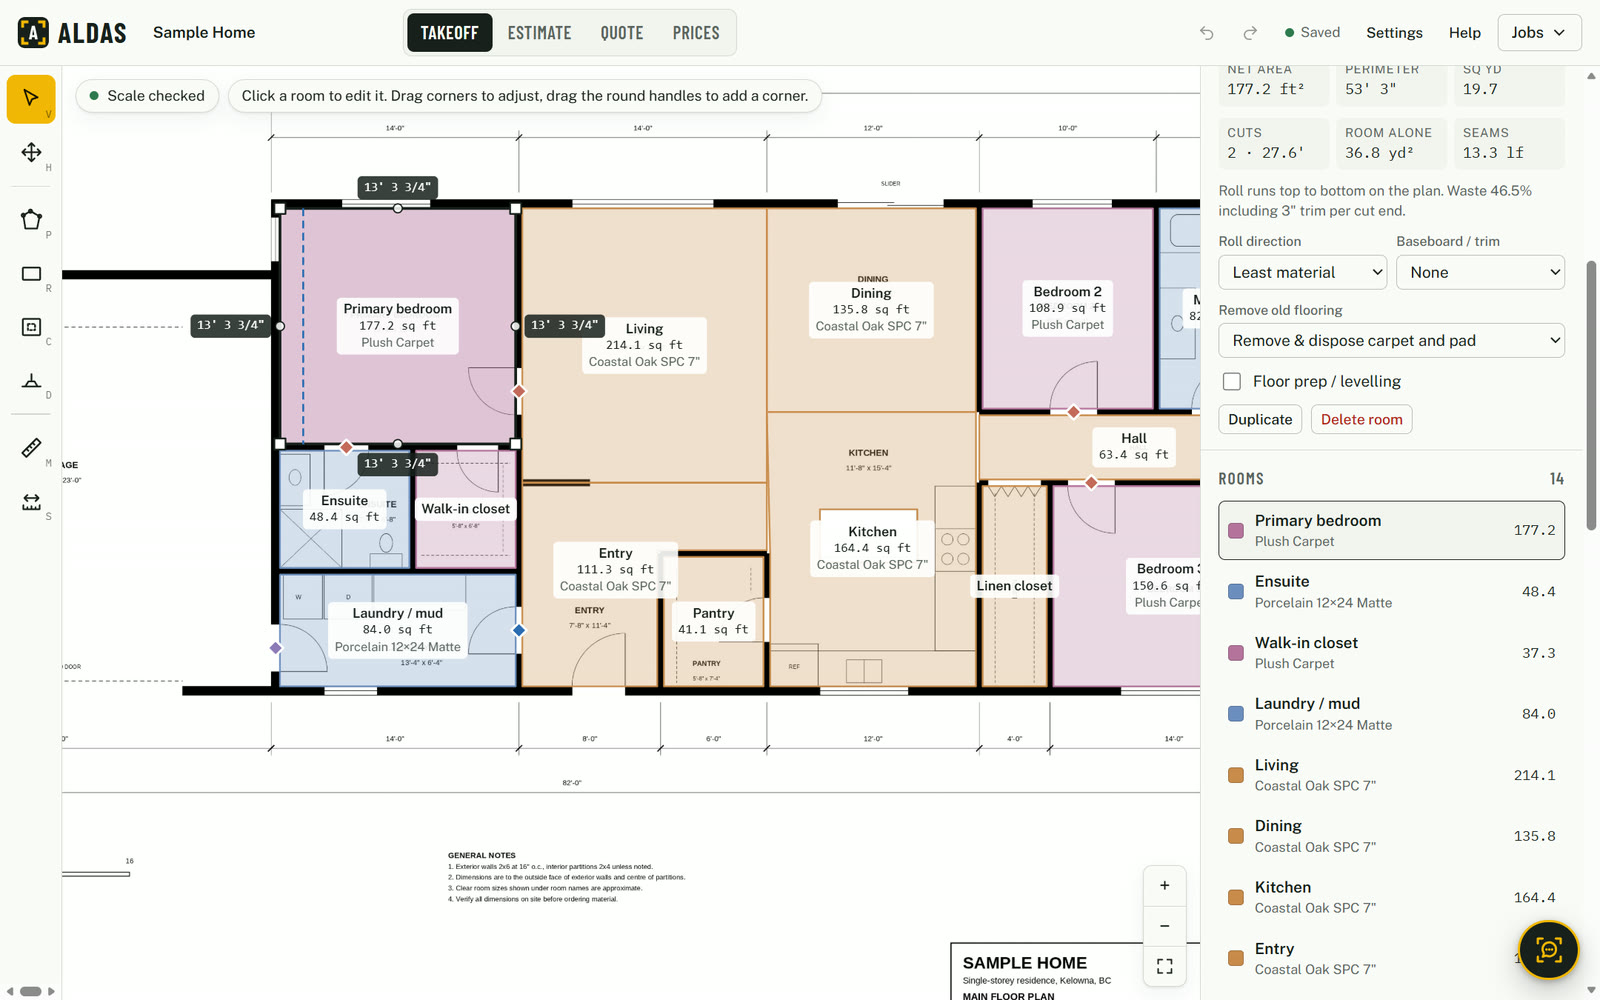Zoom out with the minus button
1600x1000 pixels.
pyautogui.click(x=1165, y=926)
